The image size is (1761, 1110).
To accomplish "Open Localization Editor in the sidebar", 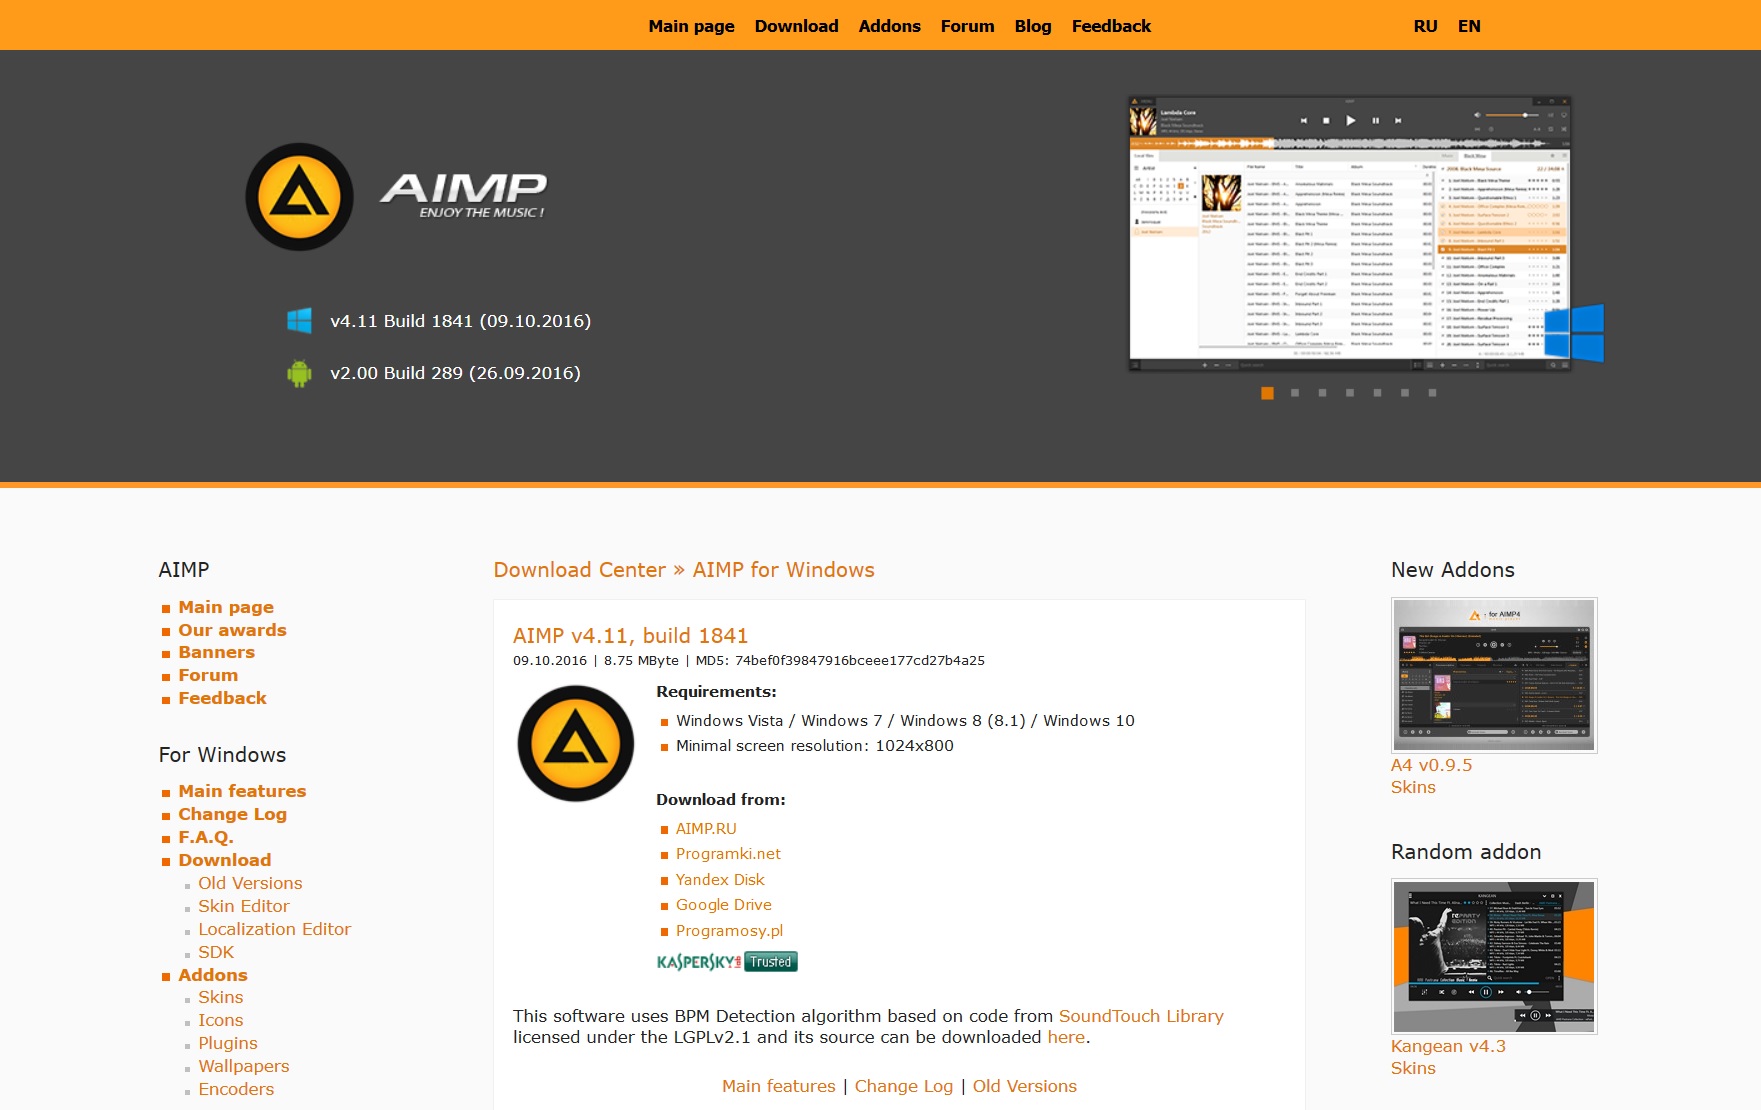I will [274, 929].
